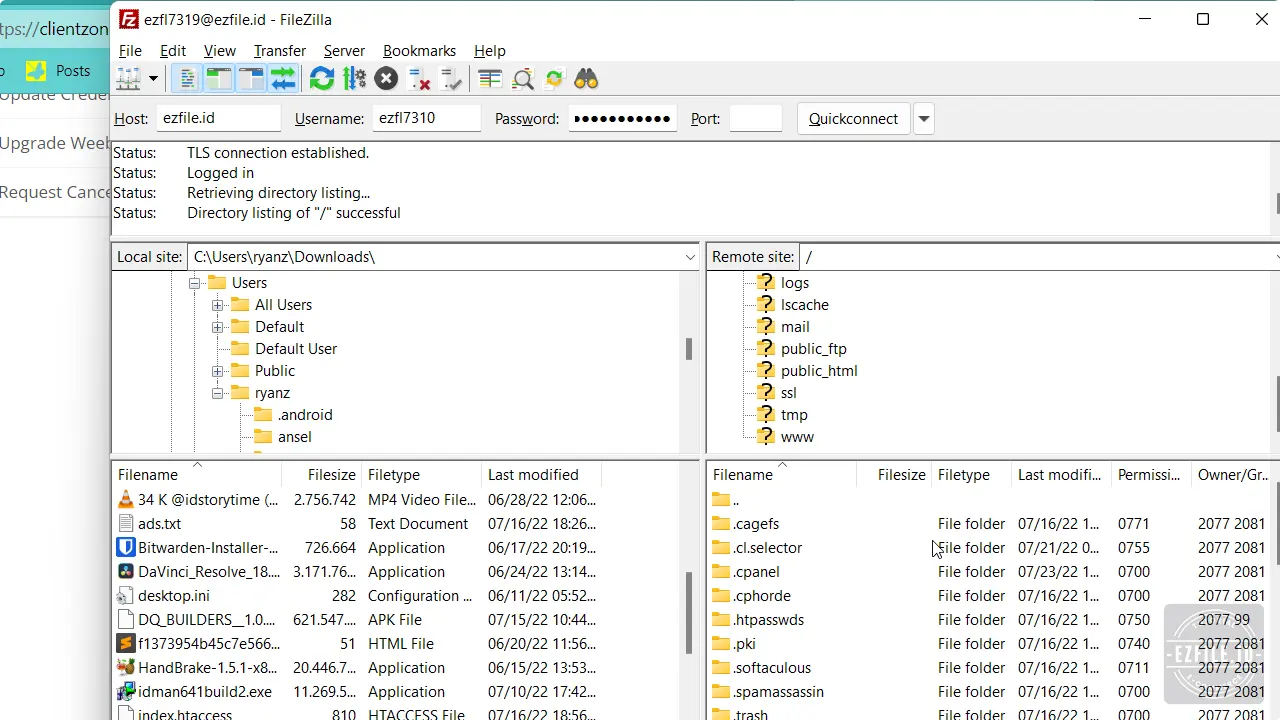Search for files with the binoculars icon
Image resolution: width=1280 pixels, height=720 pixels.
tap(586, 79)
